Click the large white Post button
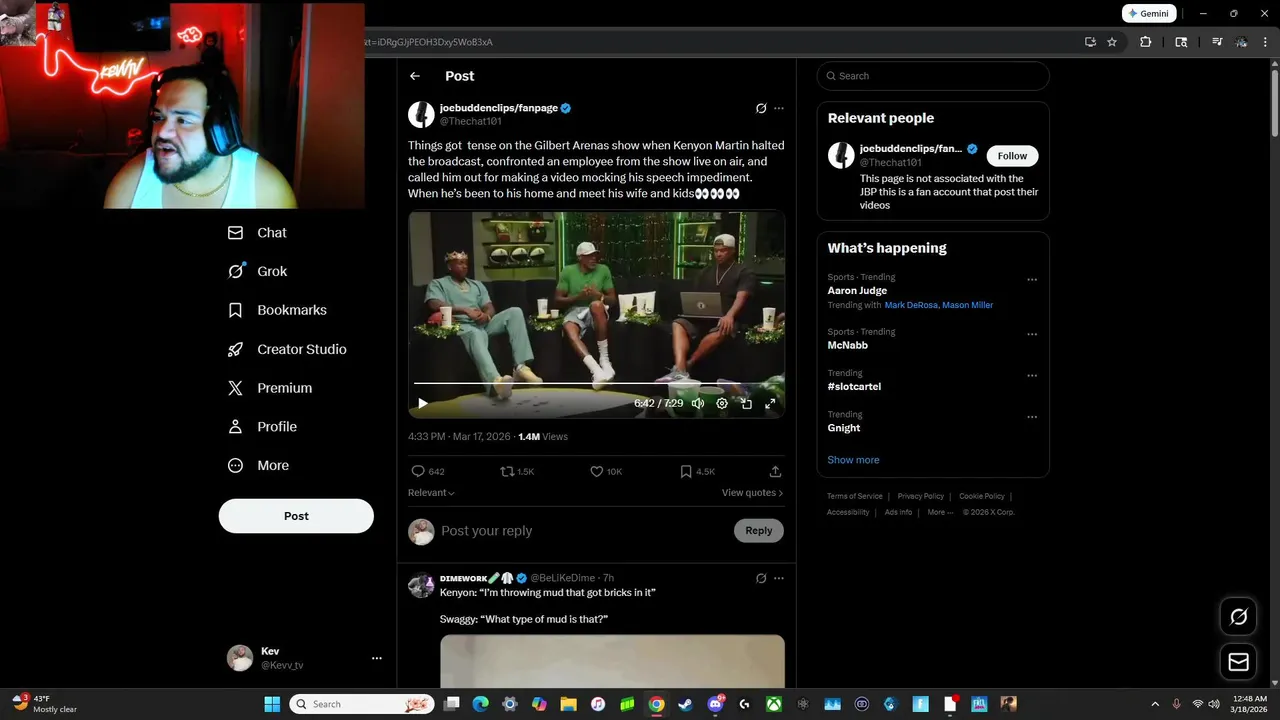1280x720 pixels. pos(296,516)
